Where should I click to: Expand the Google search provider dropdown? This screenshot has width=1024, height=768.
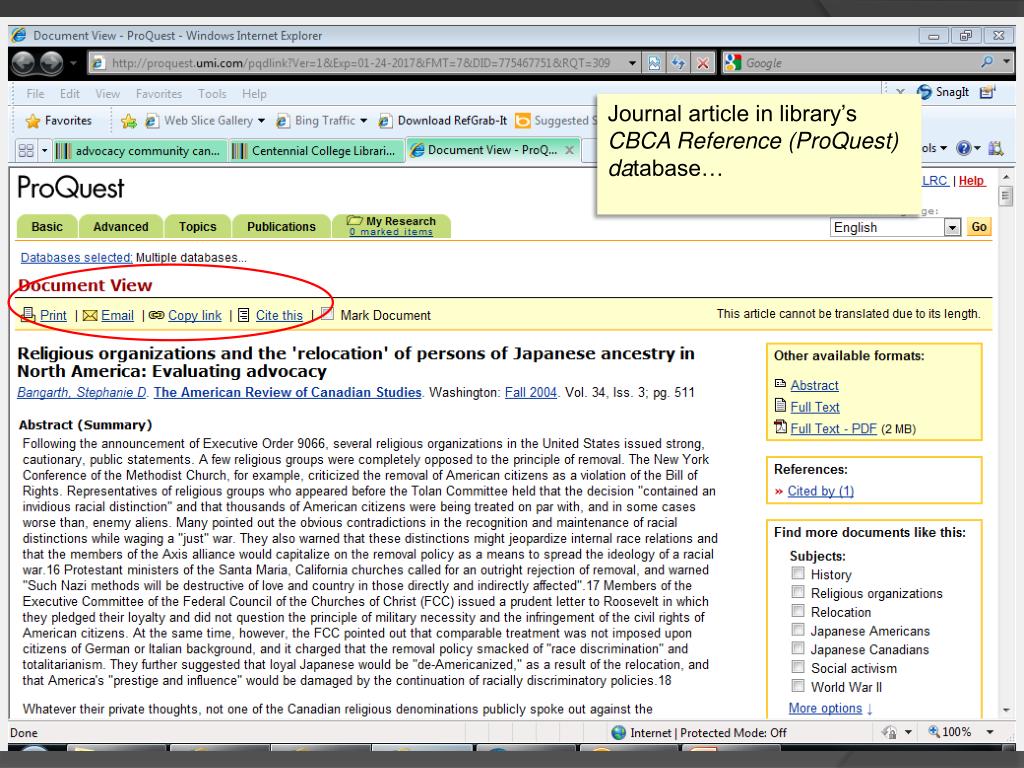(1006, 62)
